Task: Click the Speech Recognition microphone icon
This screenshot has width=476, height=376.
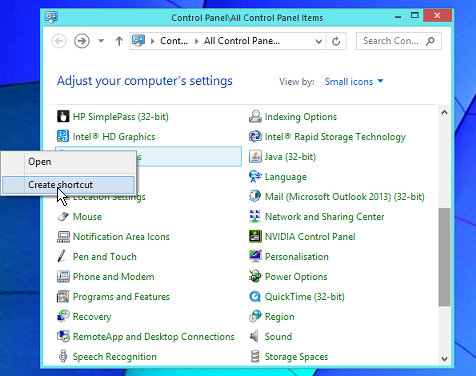Action: [x=63, y=356]
